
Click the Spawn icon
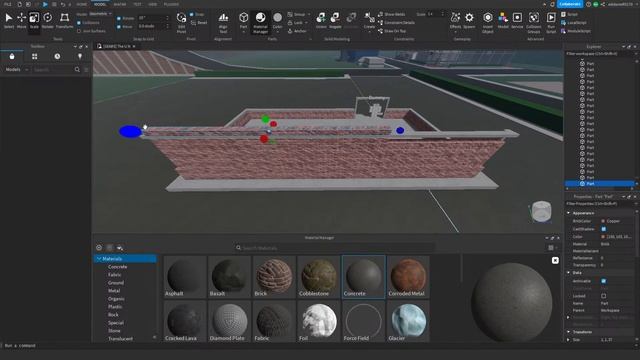(469, 20)
